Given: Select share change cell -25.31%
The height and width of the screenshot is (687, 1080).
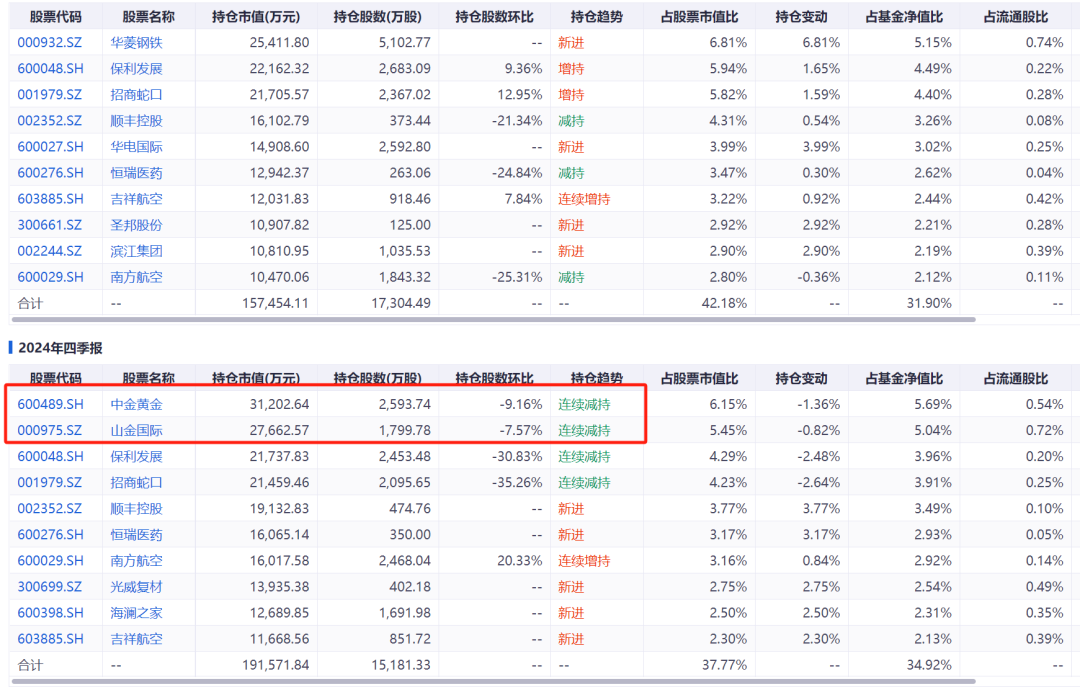Looking at the screenshot, I should [517, 278].
